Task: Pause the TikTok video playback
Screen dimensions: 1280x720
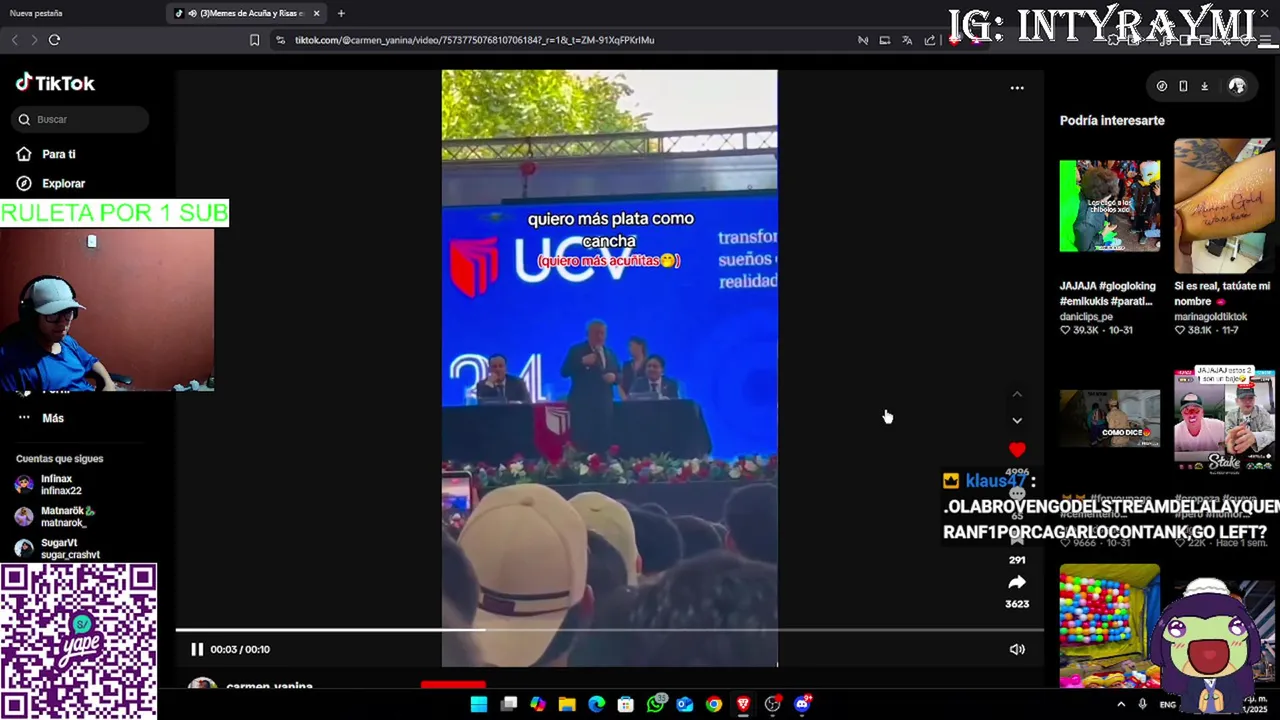Action: (x=197, y=649)
